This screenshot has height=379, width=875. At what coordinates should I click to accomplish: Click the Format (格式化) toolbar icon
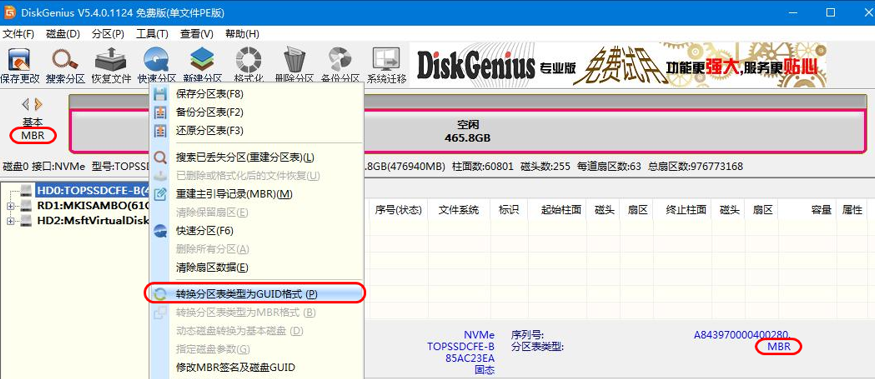tap(249, 64)
